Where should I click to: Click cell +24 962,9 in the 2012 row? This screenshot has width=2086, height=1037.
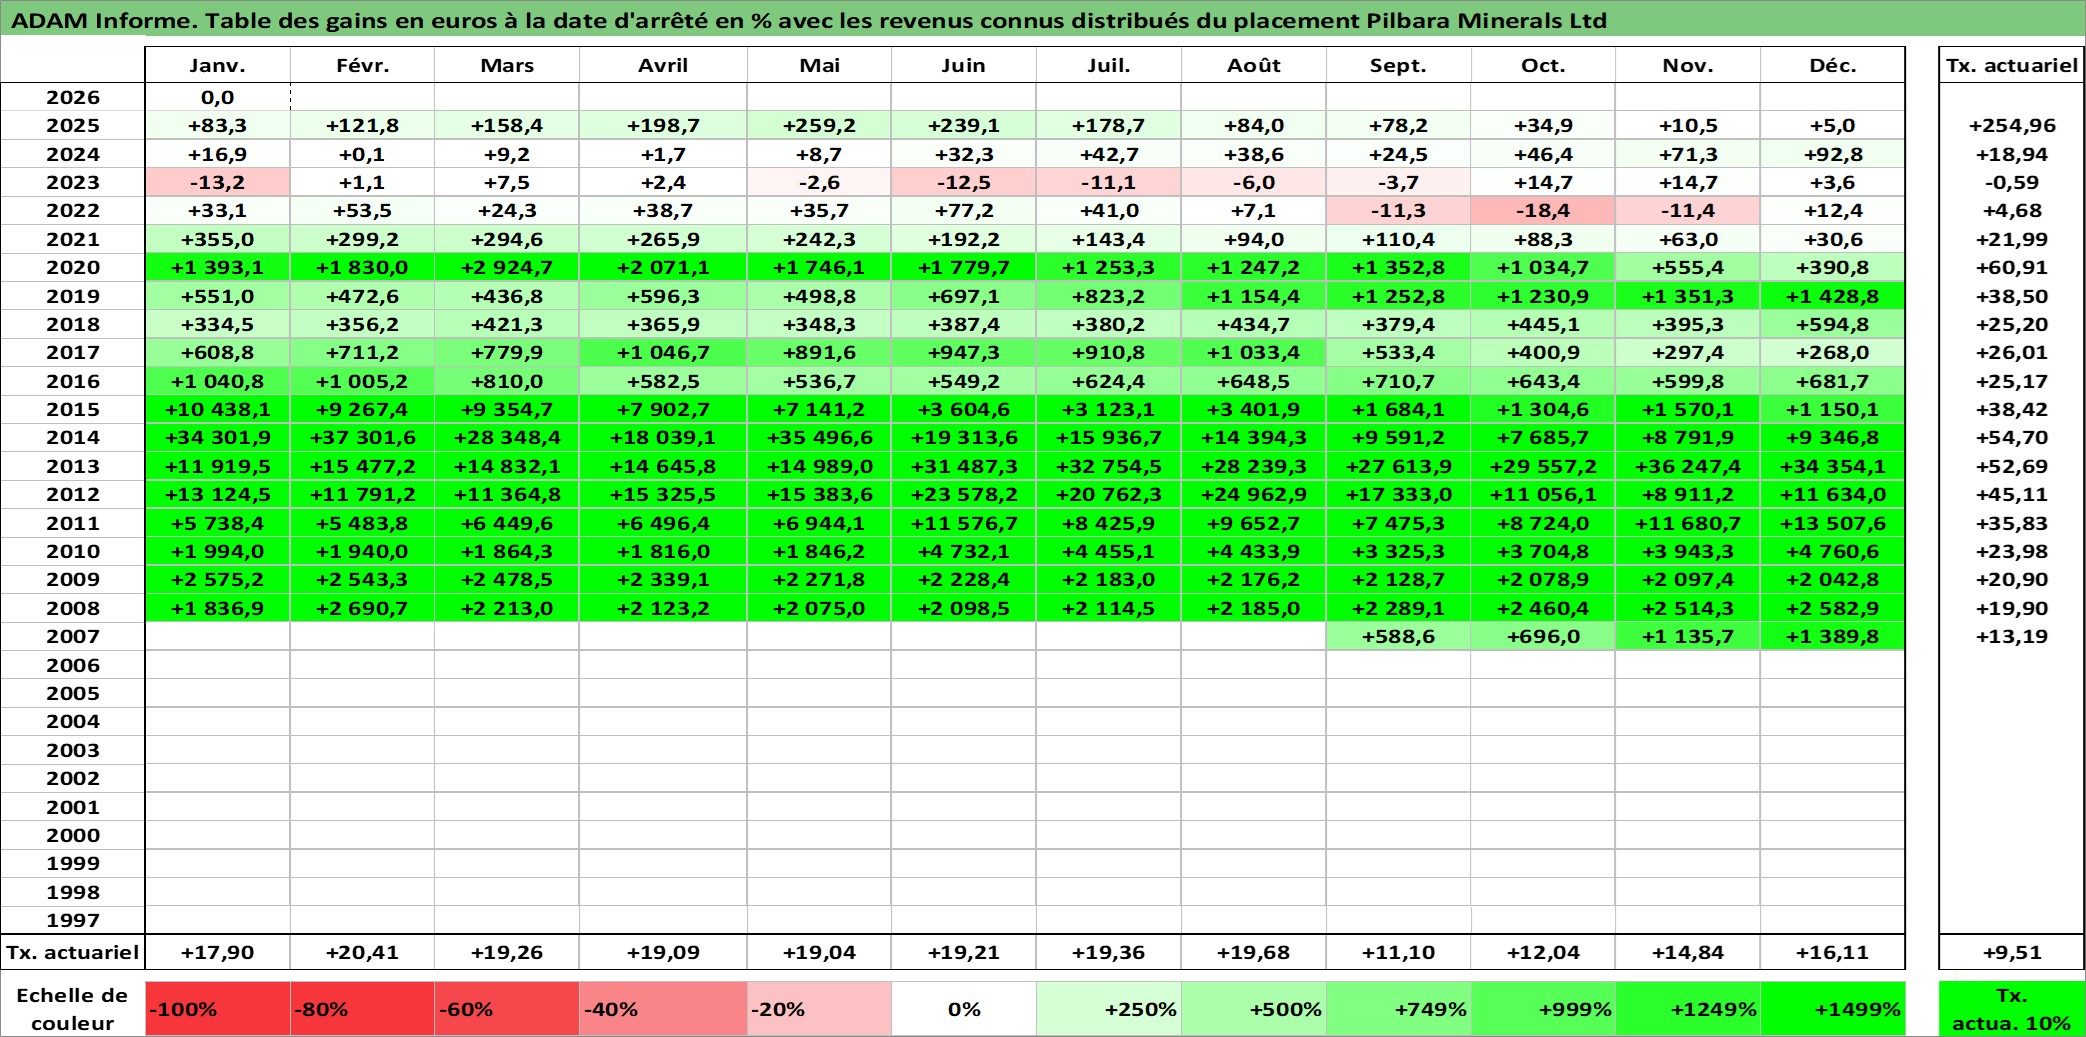[x=1254, y=494]
